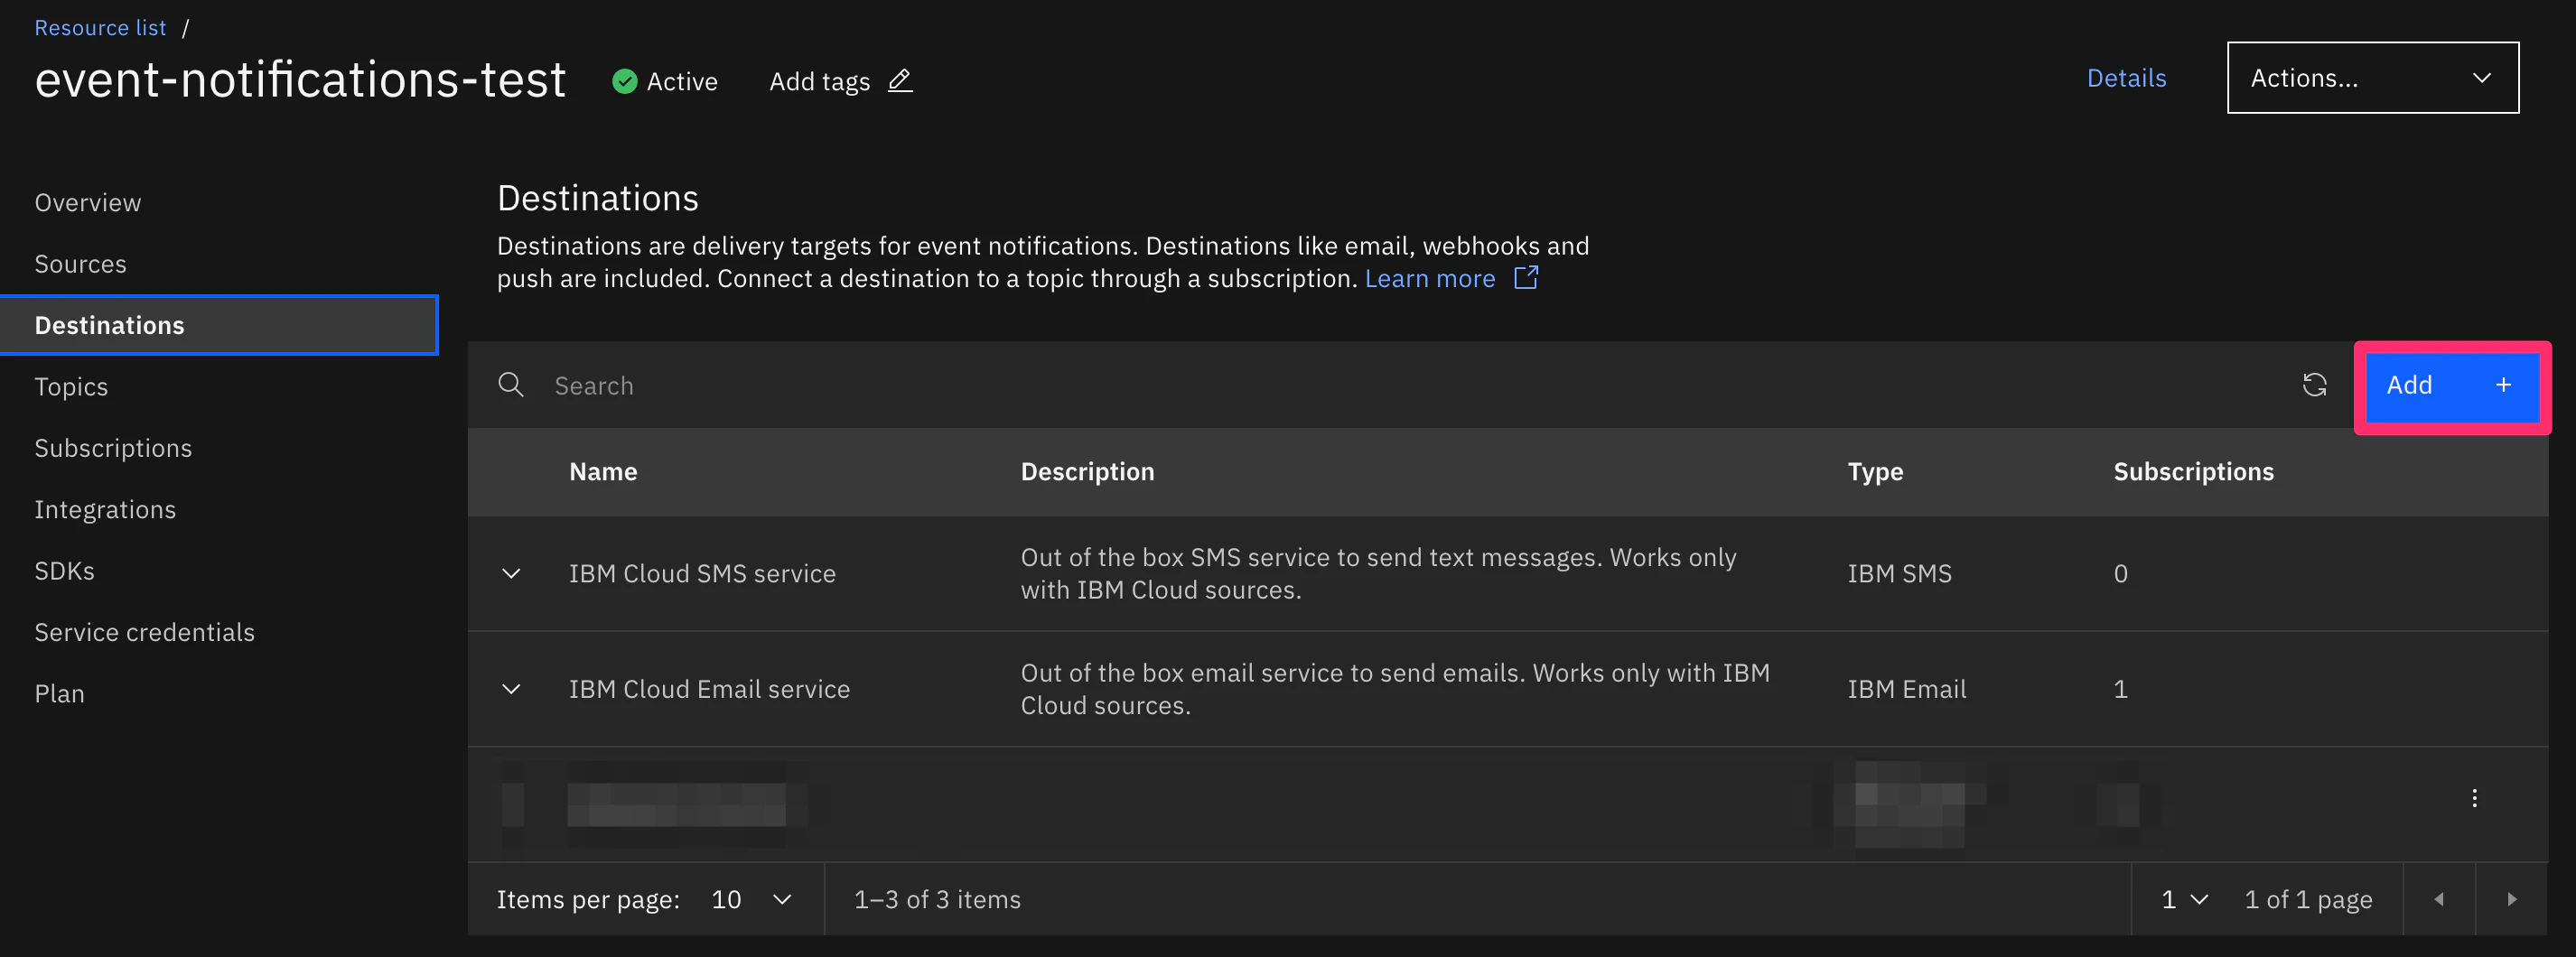Click the IBM Email type cell
This screenshot has width=2576, height=957.
(x=1906, y=689)
